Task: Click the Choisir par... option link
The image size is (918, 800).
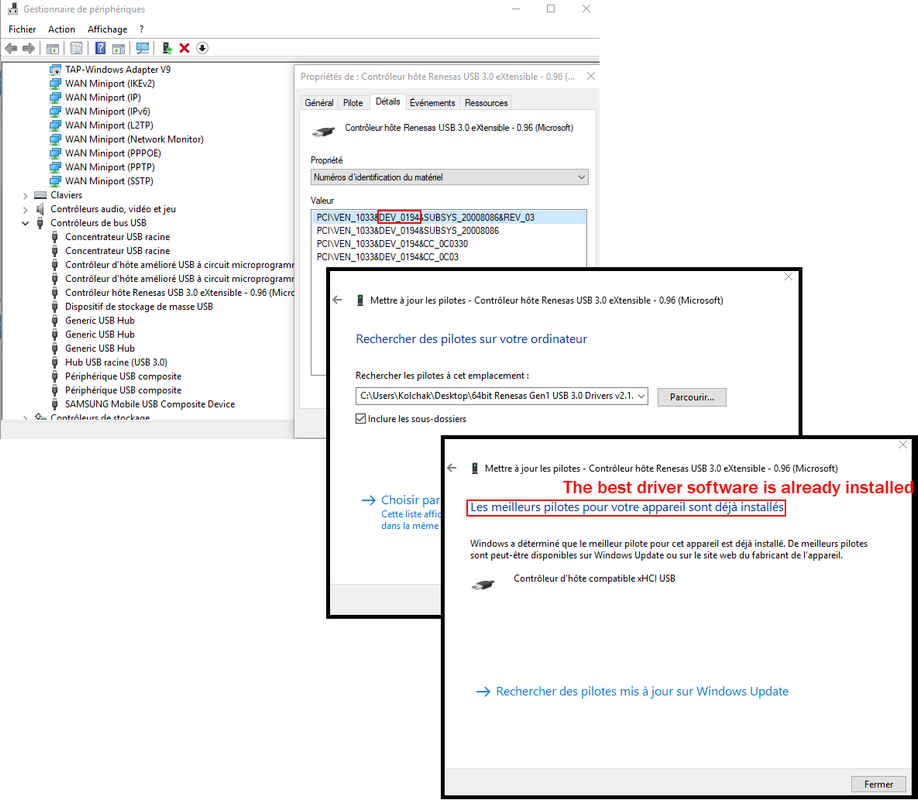Action: (x=410, y=500)
